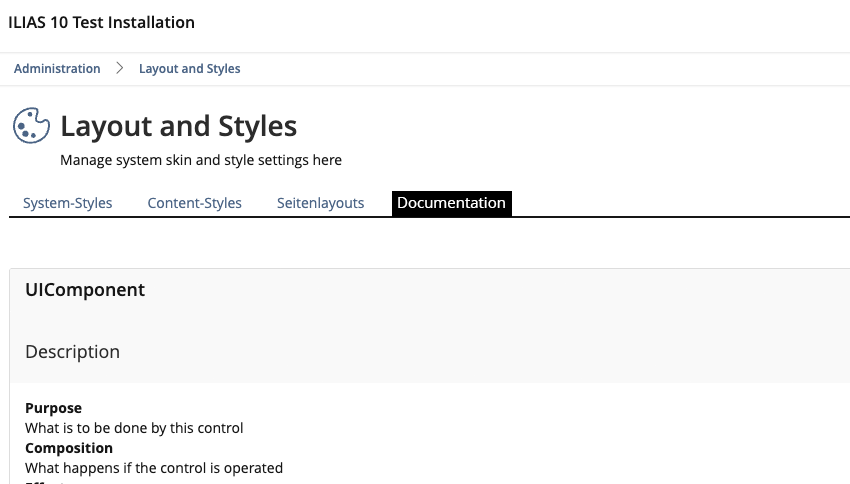Click 'What is to be done' text
Viewport: 850px width, 484px height.
134,428
